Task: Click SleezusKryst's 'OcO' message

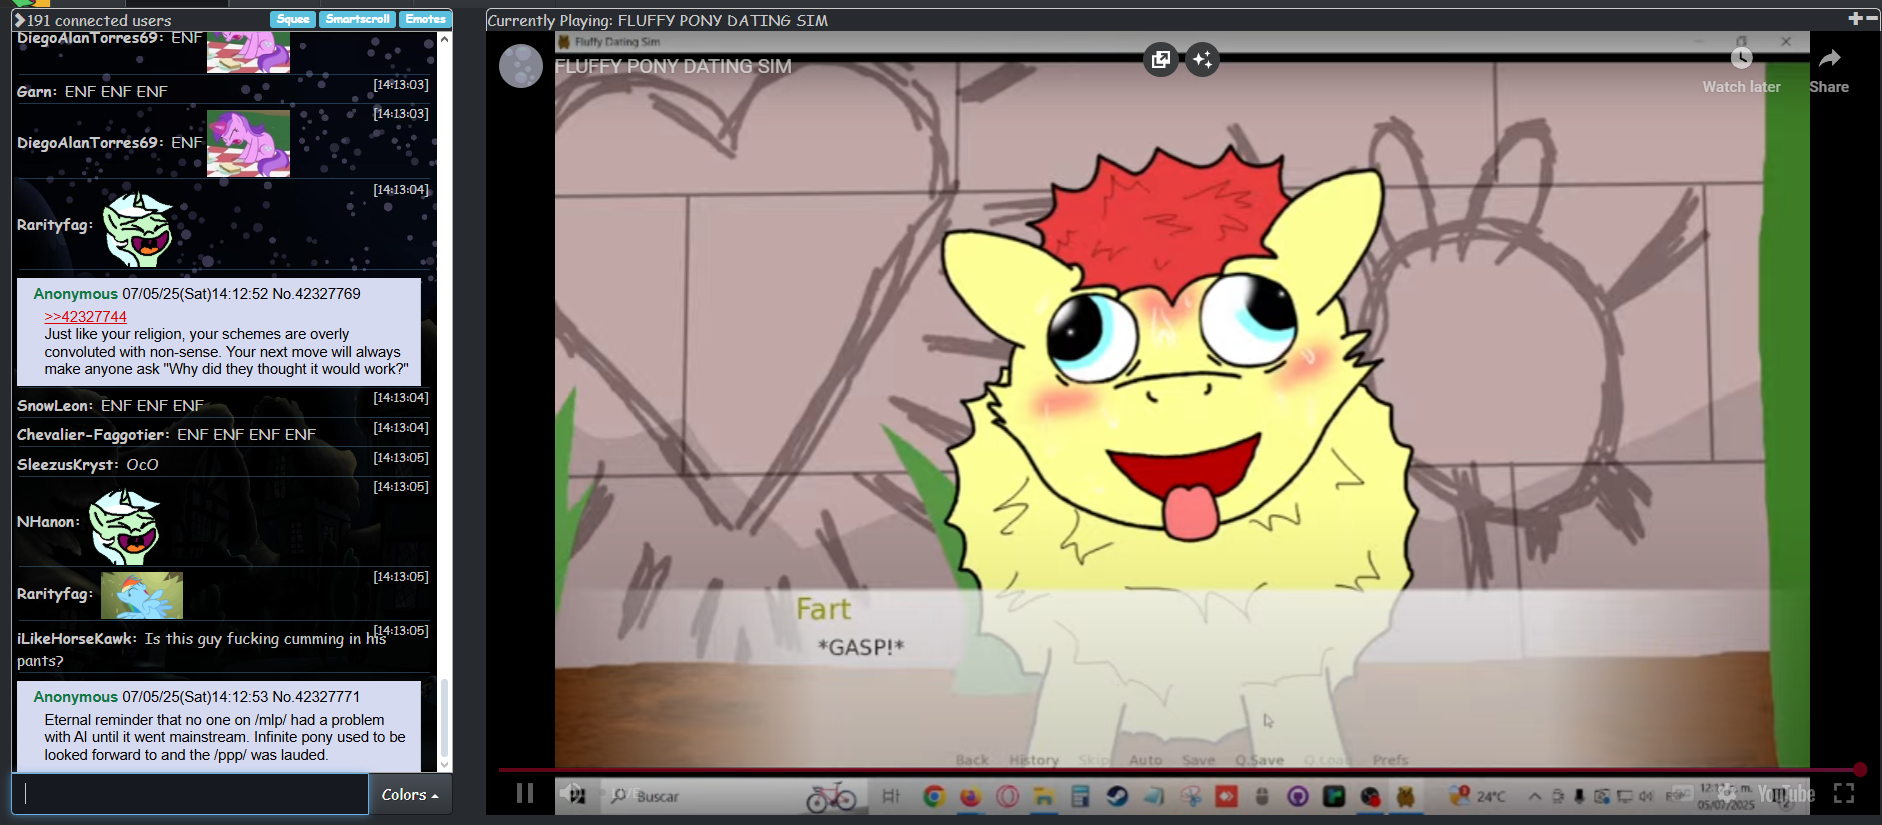Action: [142, 464]
